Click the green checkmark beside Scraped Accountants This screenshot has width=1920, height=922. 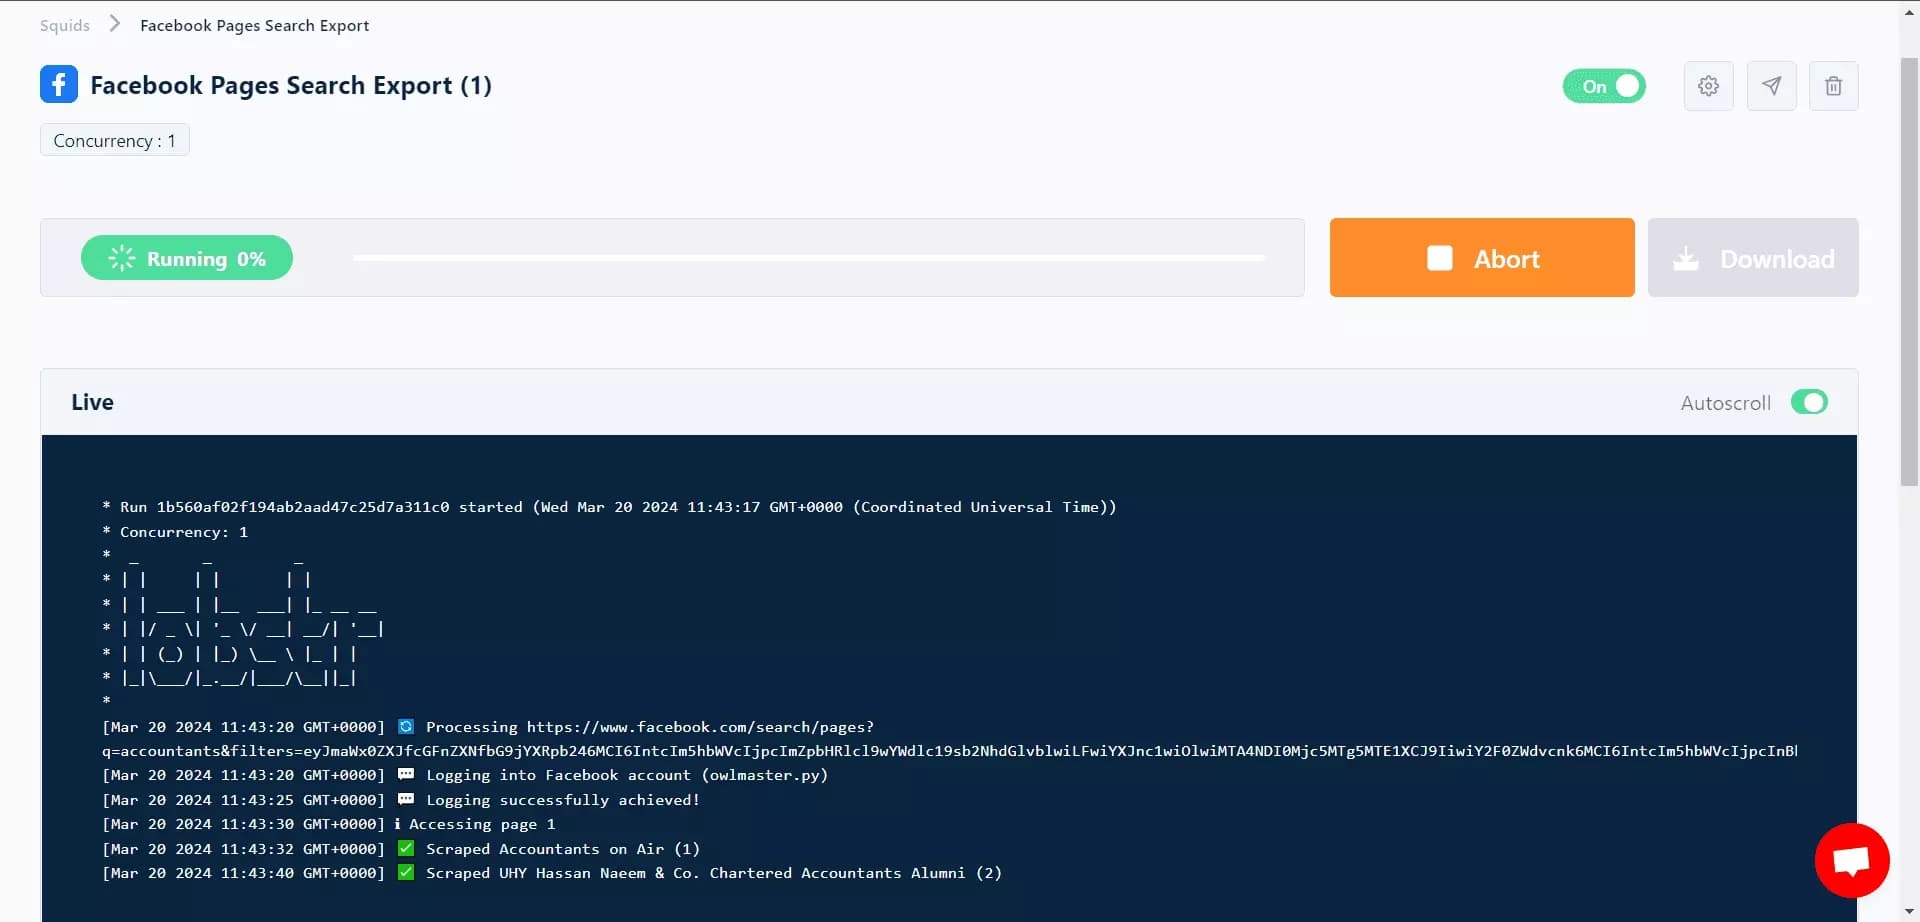click(405, 847)
